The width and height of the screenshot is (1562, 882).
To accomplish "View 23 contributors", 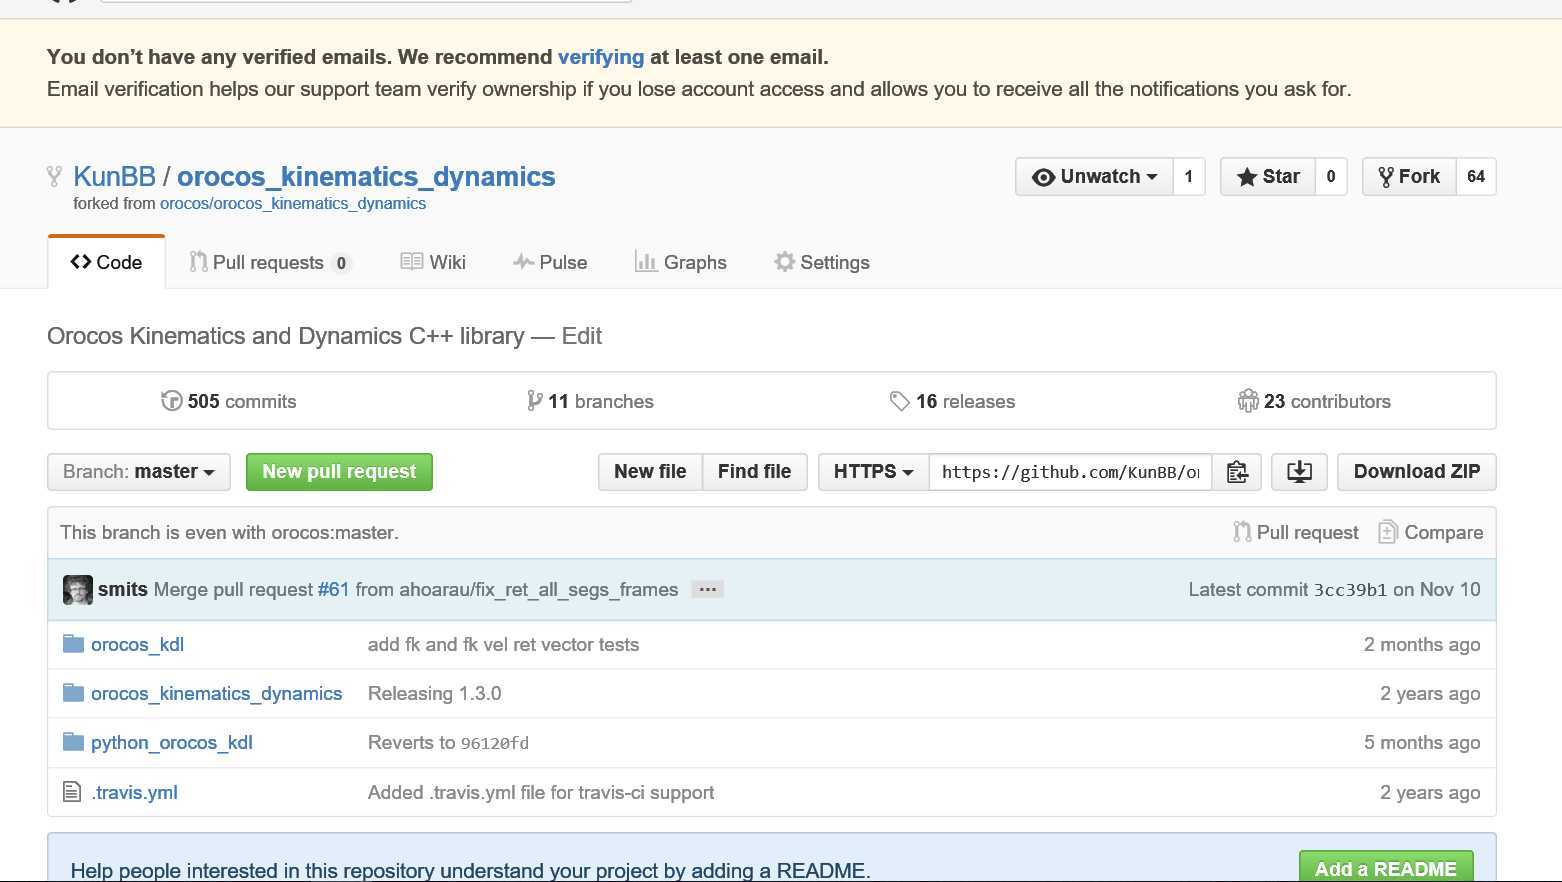I will coord(1314,401).
